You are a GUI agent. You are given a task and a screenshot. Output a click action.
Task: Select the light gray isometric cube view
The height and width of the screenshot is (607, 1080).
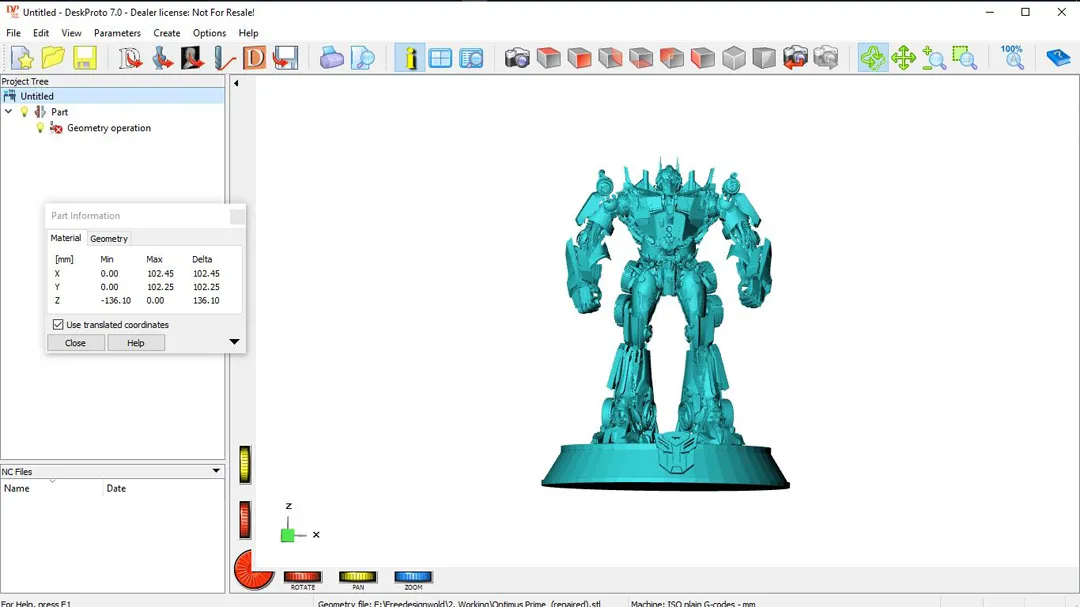(734, 58)
